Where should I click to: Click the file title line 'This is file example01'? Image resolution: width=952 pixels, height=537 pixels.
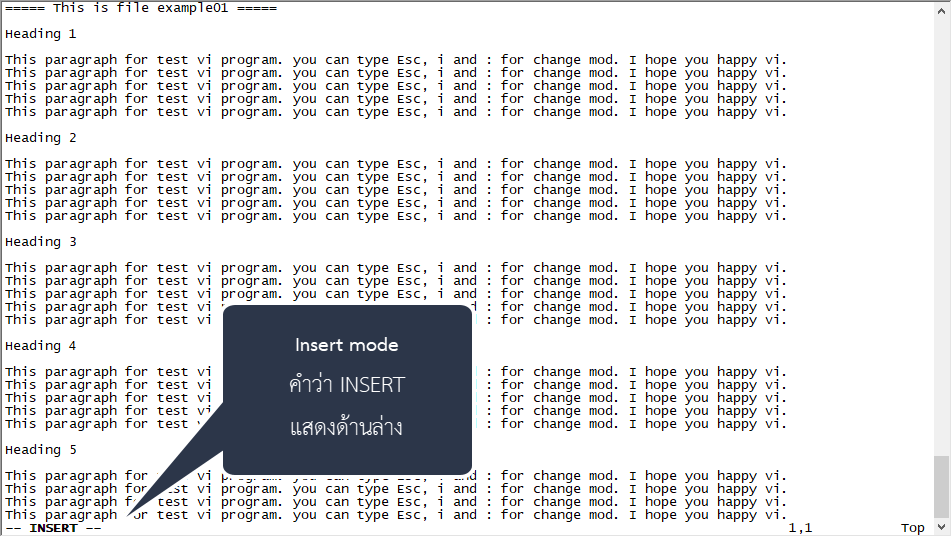point(141,8)
